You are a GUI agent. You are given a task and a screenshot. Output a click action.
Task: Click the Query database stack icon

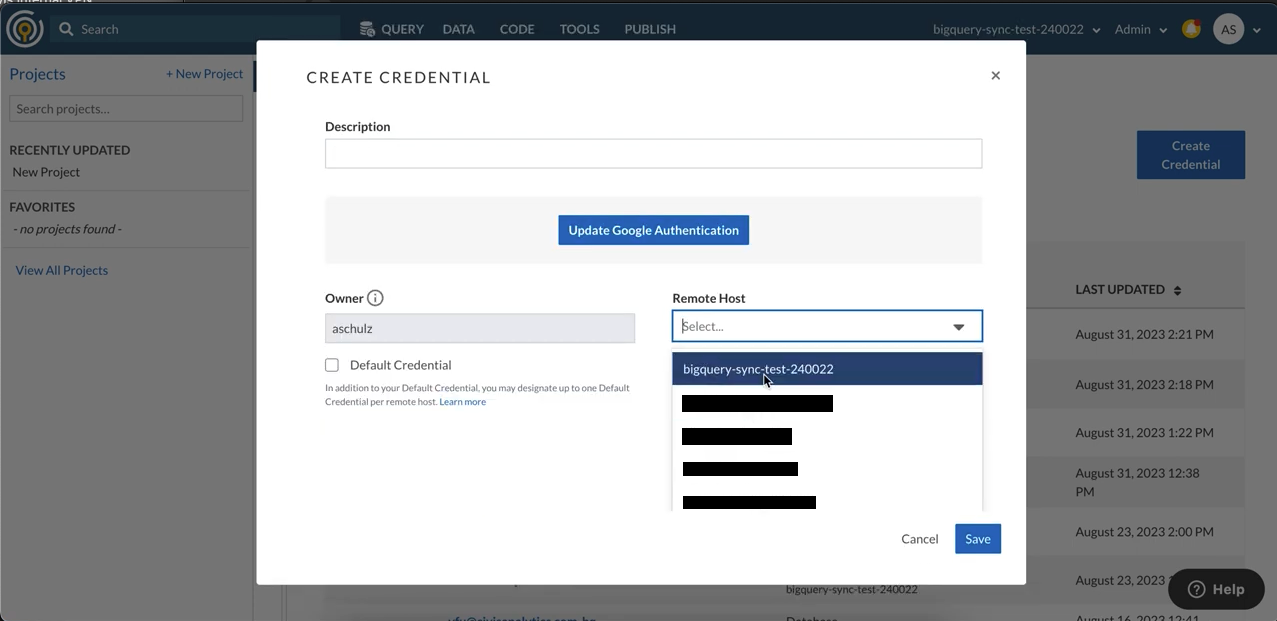tap(367, 29)
